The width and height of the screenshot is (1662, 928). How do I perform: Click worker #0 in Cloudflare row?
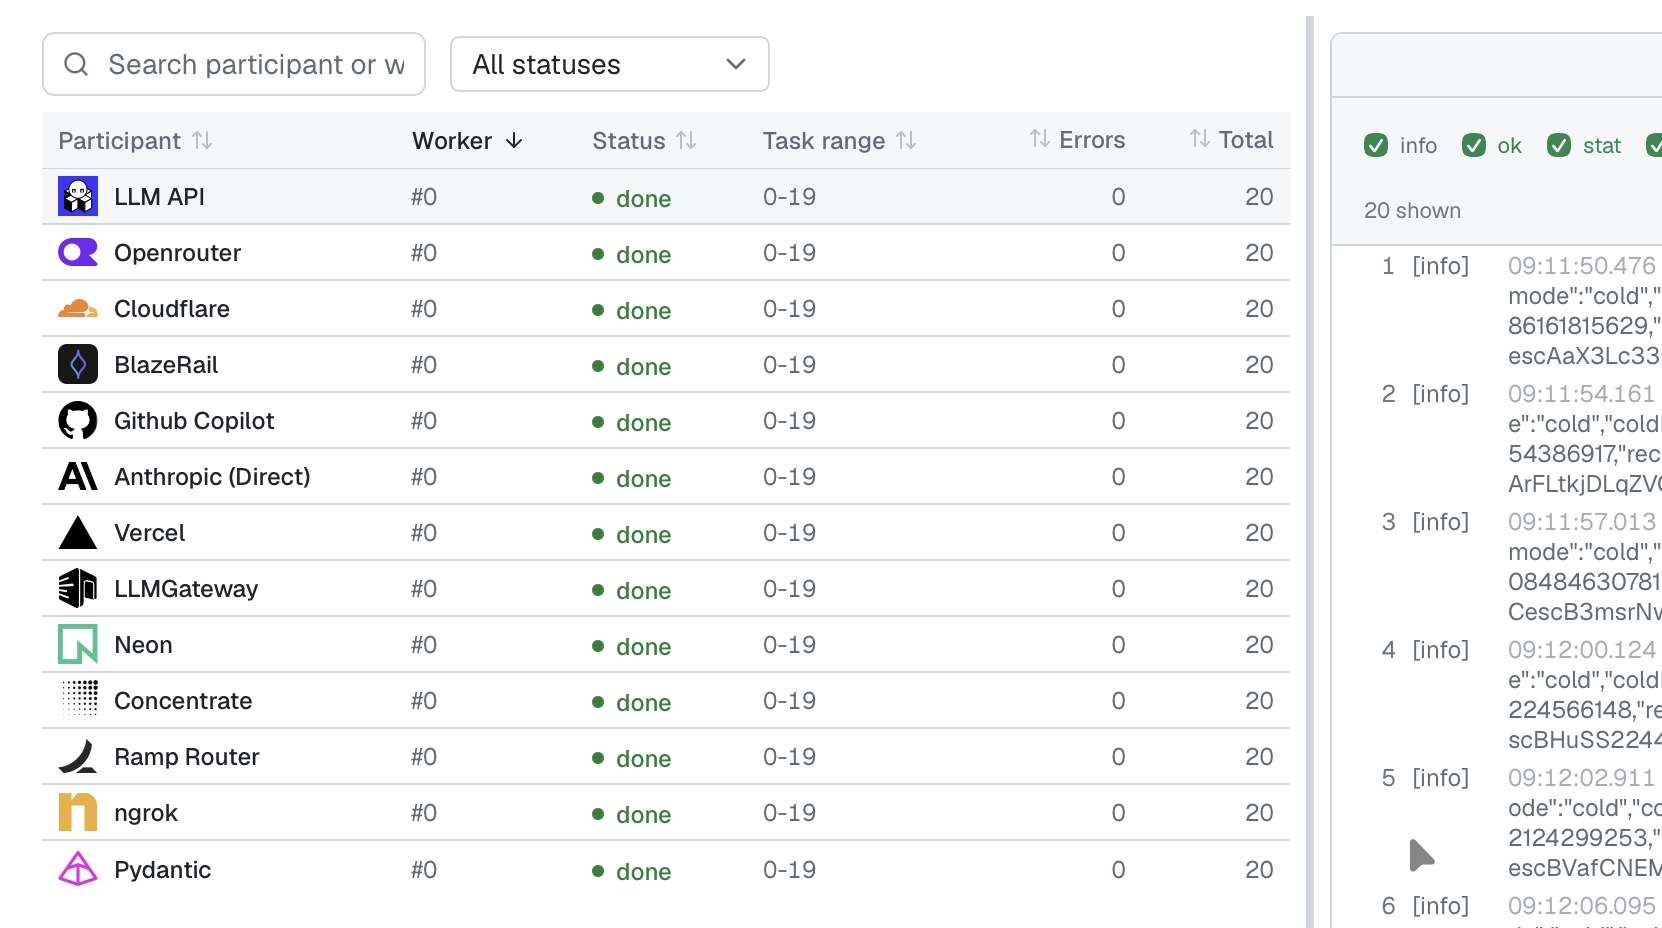point(424,309)
